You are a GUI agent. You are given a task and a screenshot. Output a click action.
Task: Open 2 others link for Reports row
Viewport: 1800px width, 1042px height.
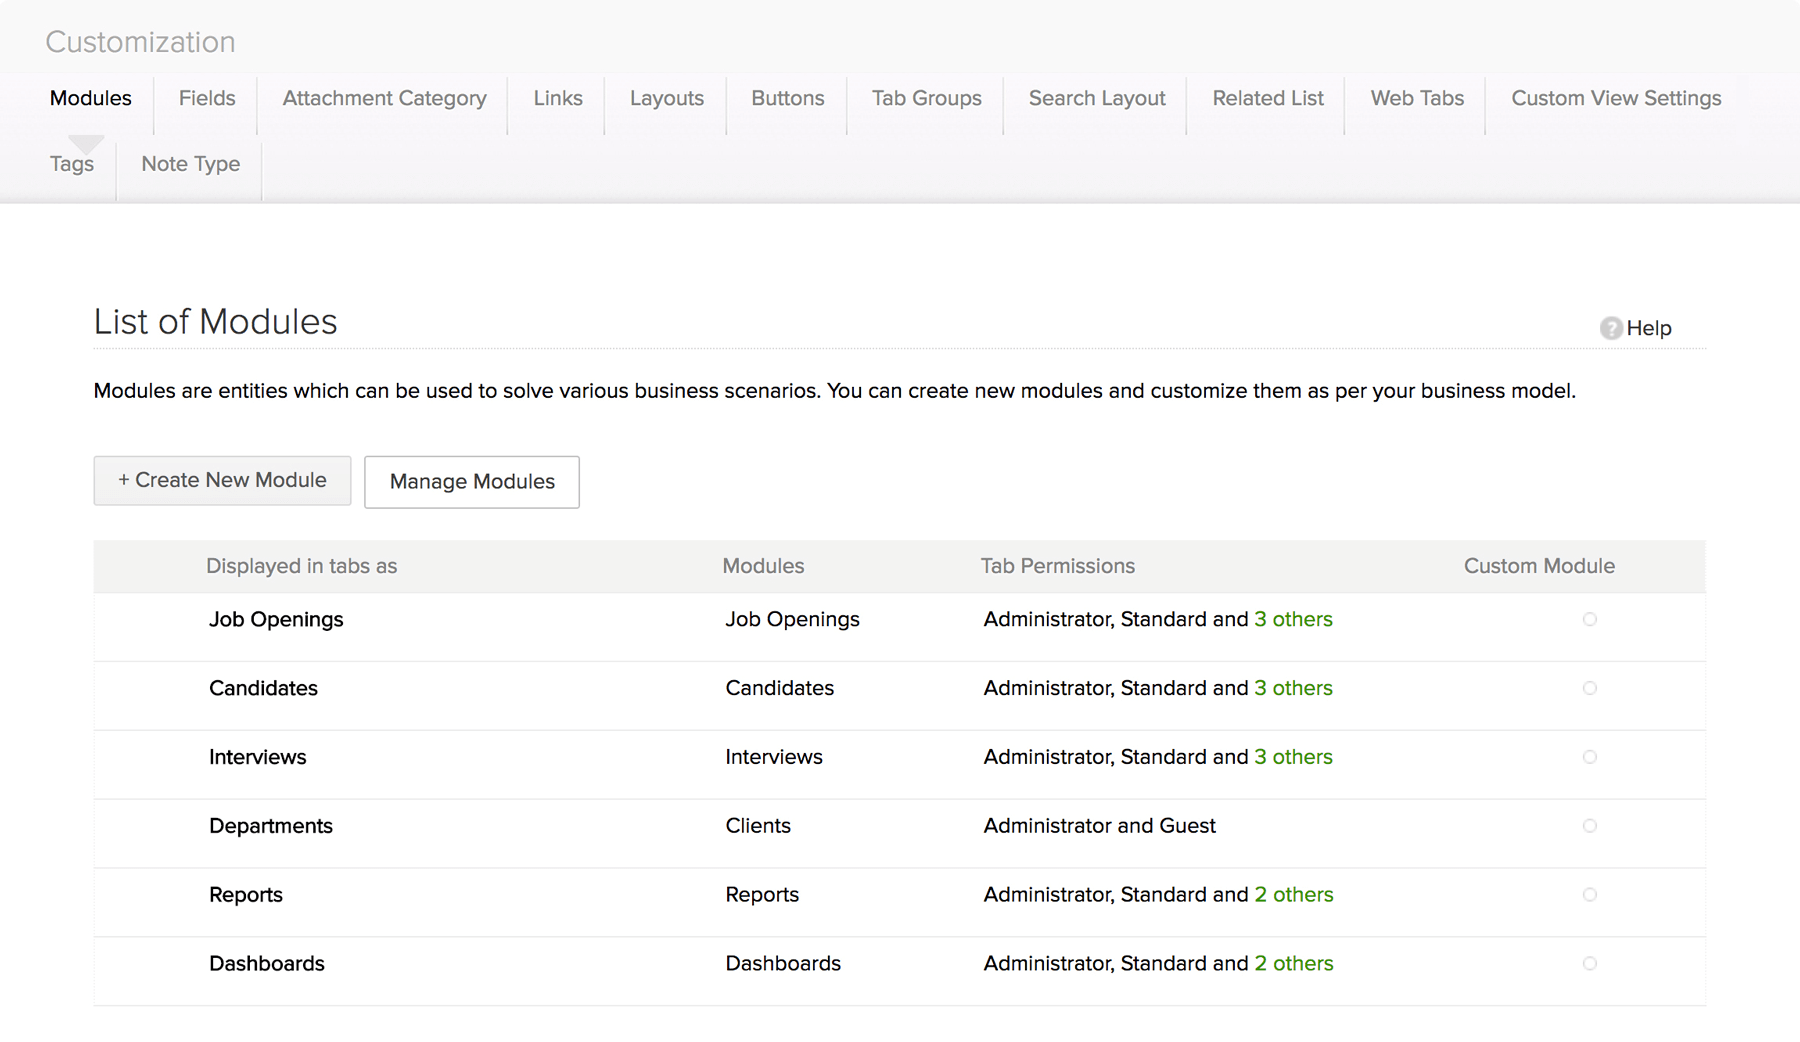(1294, 895)
